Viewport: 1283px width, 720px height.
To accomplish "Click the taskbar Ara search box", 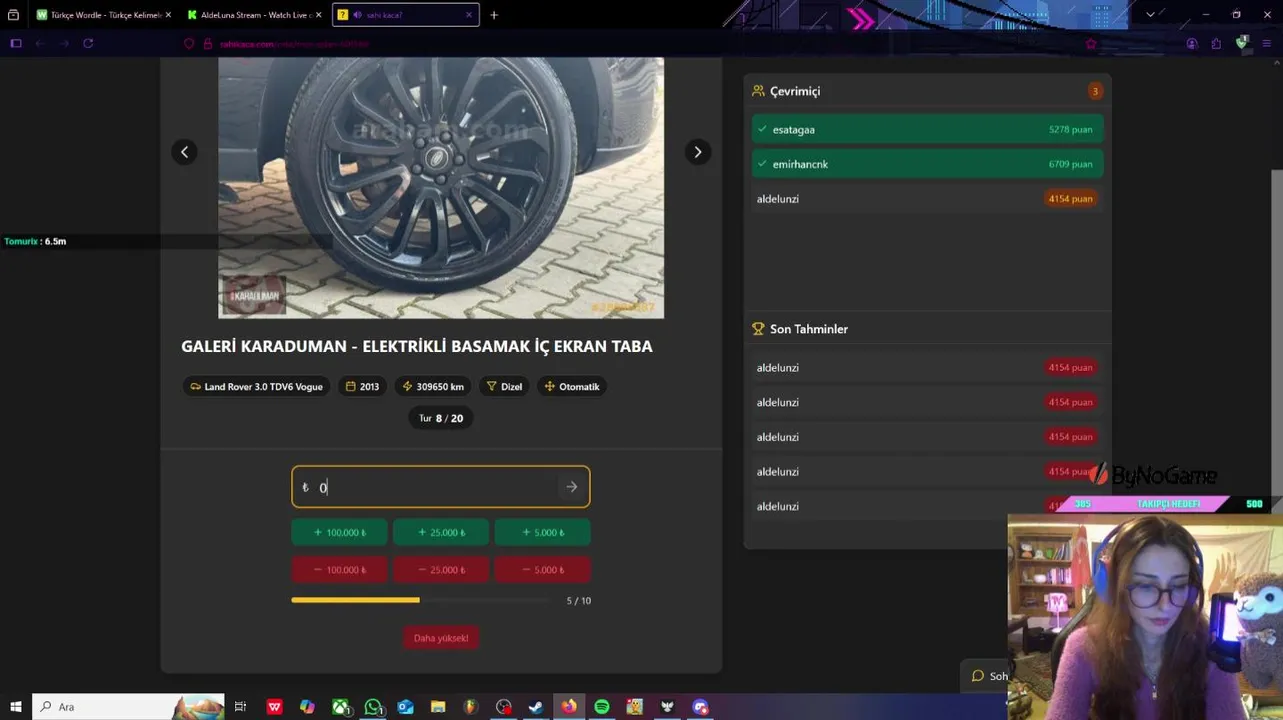I will [x=128, y=707].
